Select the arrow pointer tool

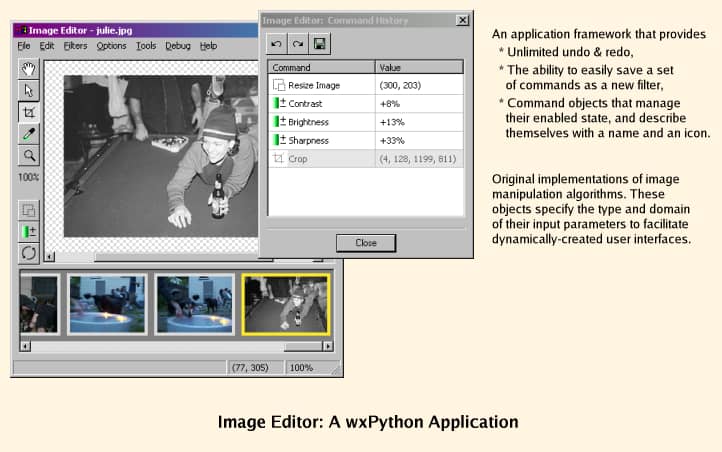pos(29,91)
